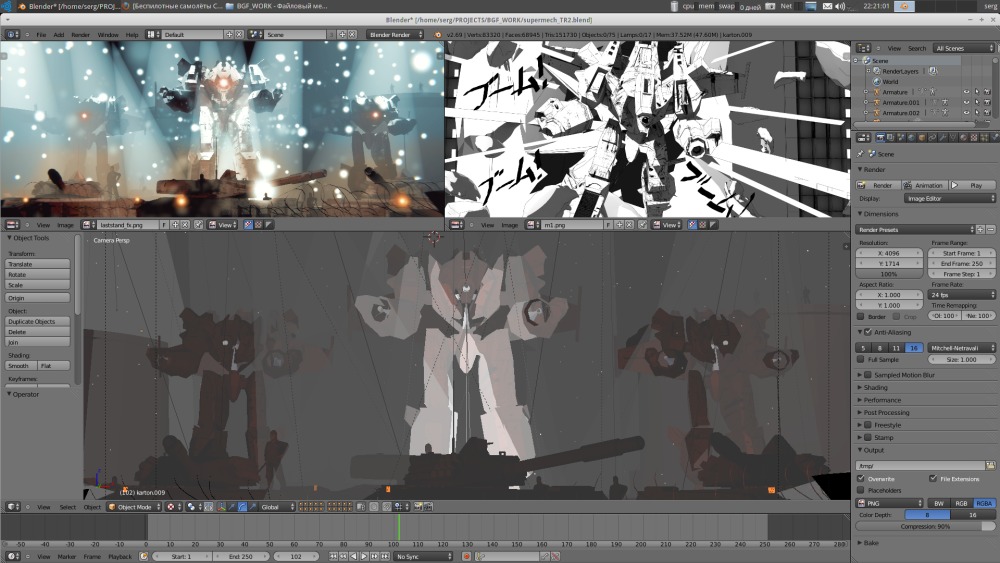Open the Texture properties tab icon

(973, 137)
